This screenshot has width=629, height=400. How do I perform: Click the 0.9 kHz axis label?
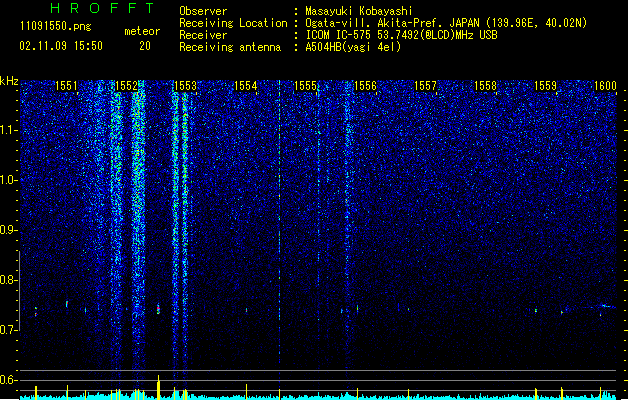click(9, 230)
